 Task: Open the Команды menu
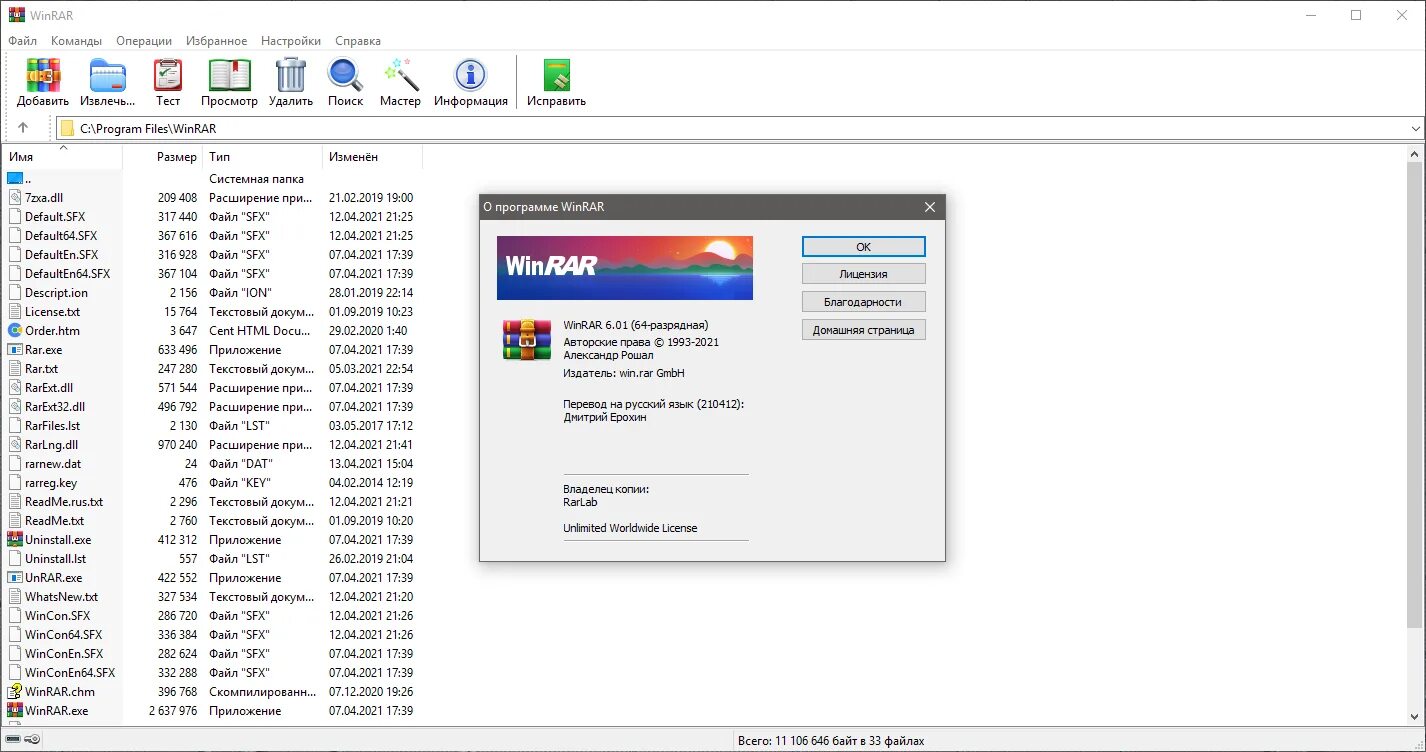coord(77,41)
